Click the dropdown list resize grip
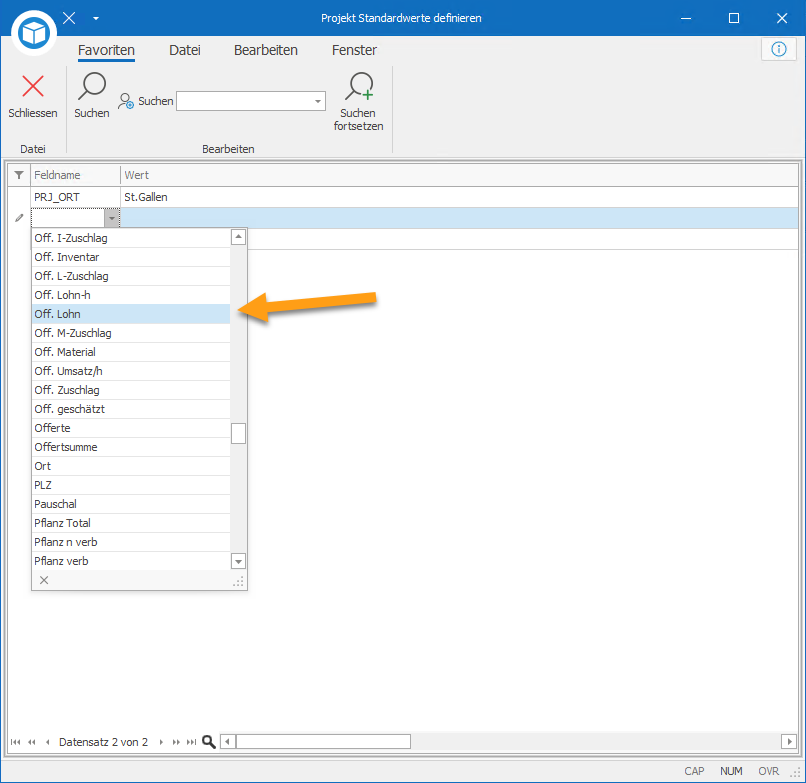The height and width of the screenshot is (783, 806). click(x=239, y=581)
